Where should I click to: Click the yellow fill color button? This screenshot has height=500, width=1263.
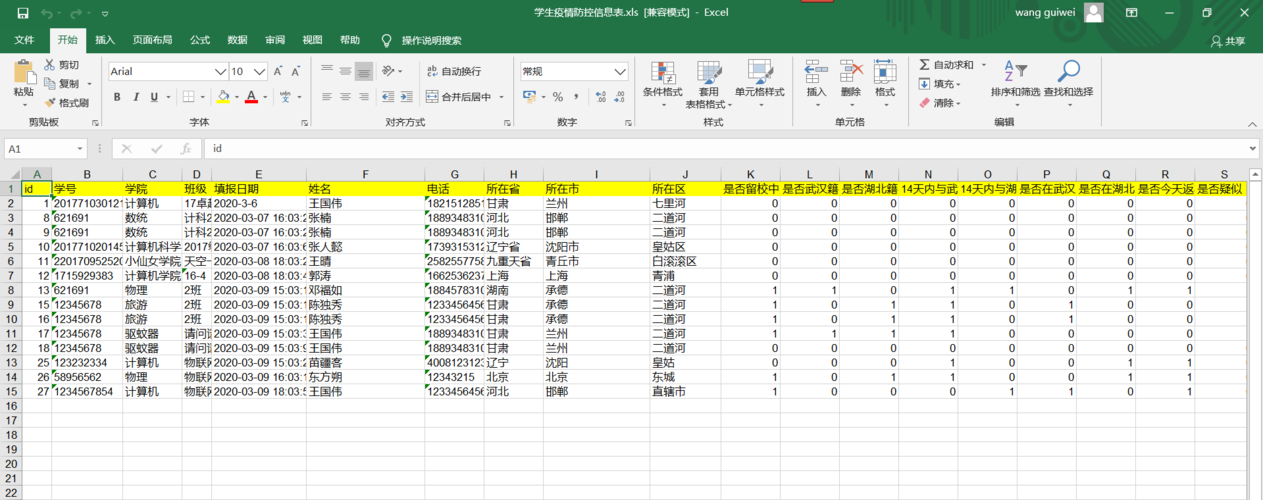(222, 97)
